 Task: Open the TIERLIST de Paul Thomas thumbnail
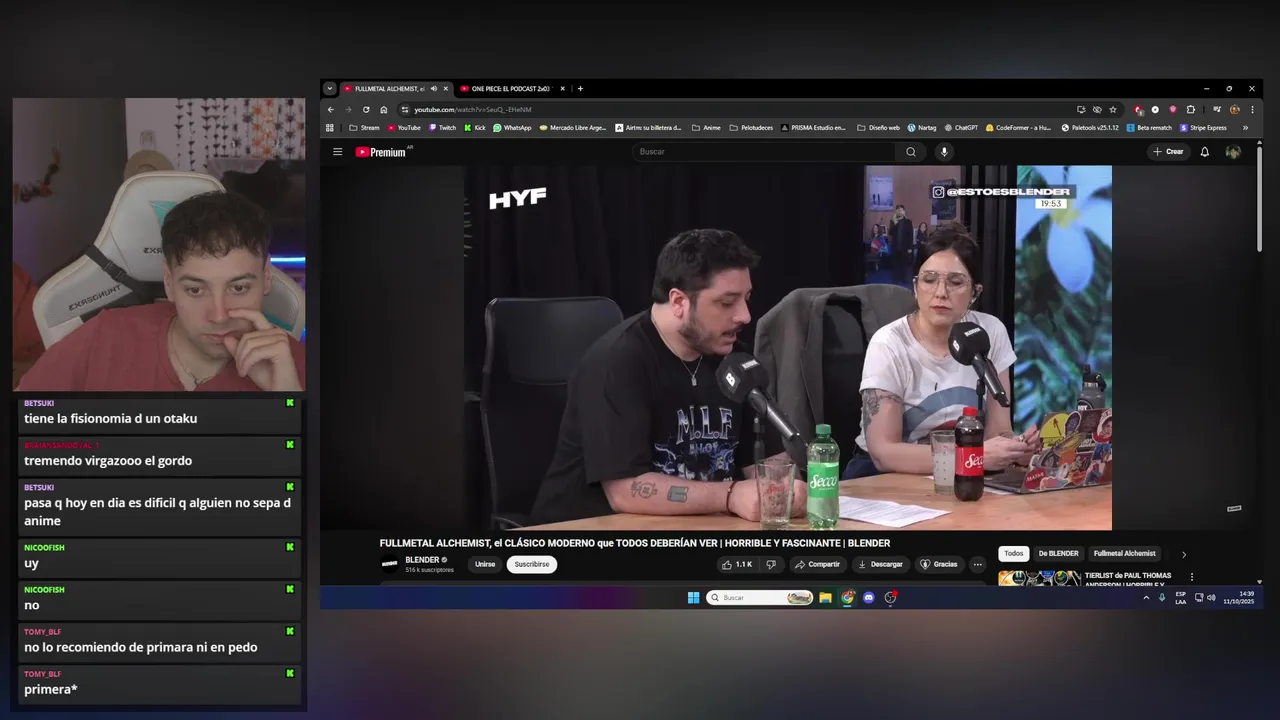[x=1039, y=578]
